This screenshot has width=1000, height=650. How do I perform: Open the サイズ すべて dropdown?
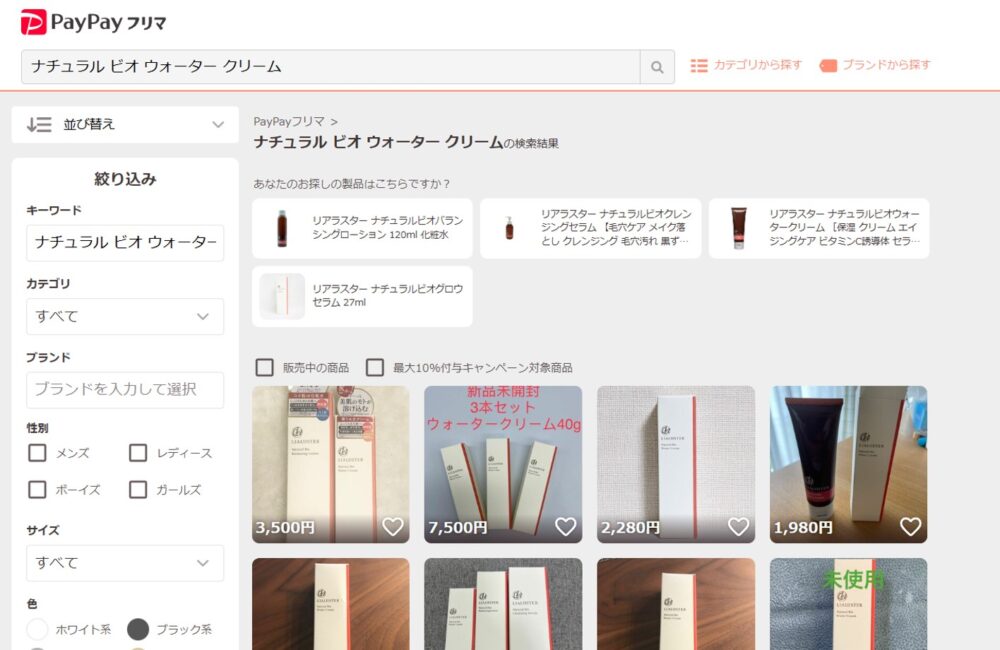tap(125, 563)
